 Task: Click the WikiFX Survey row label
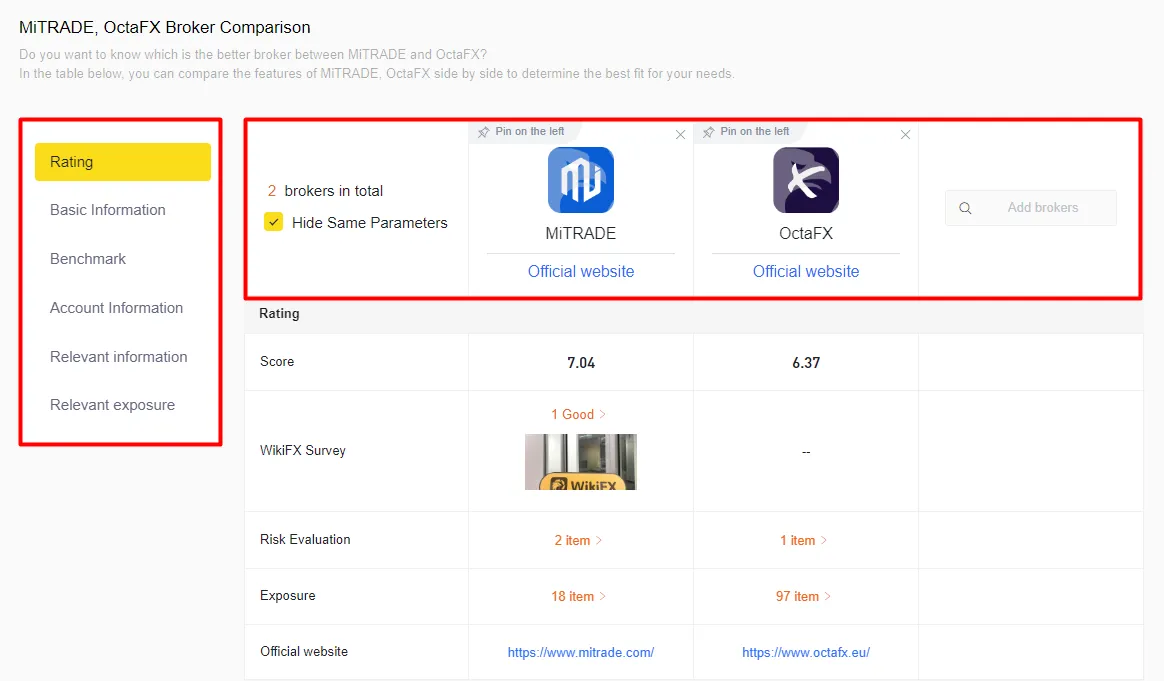(x=303, y=451)
